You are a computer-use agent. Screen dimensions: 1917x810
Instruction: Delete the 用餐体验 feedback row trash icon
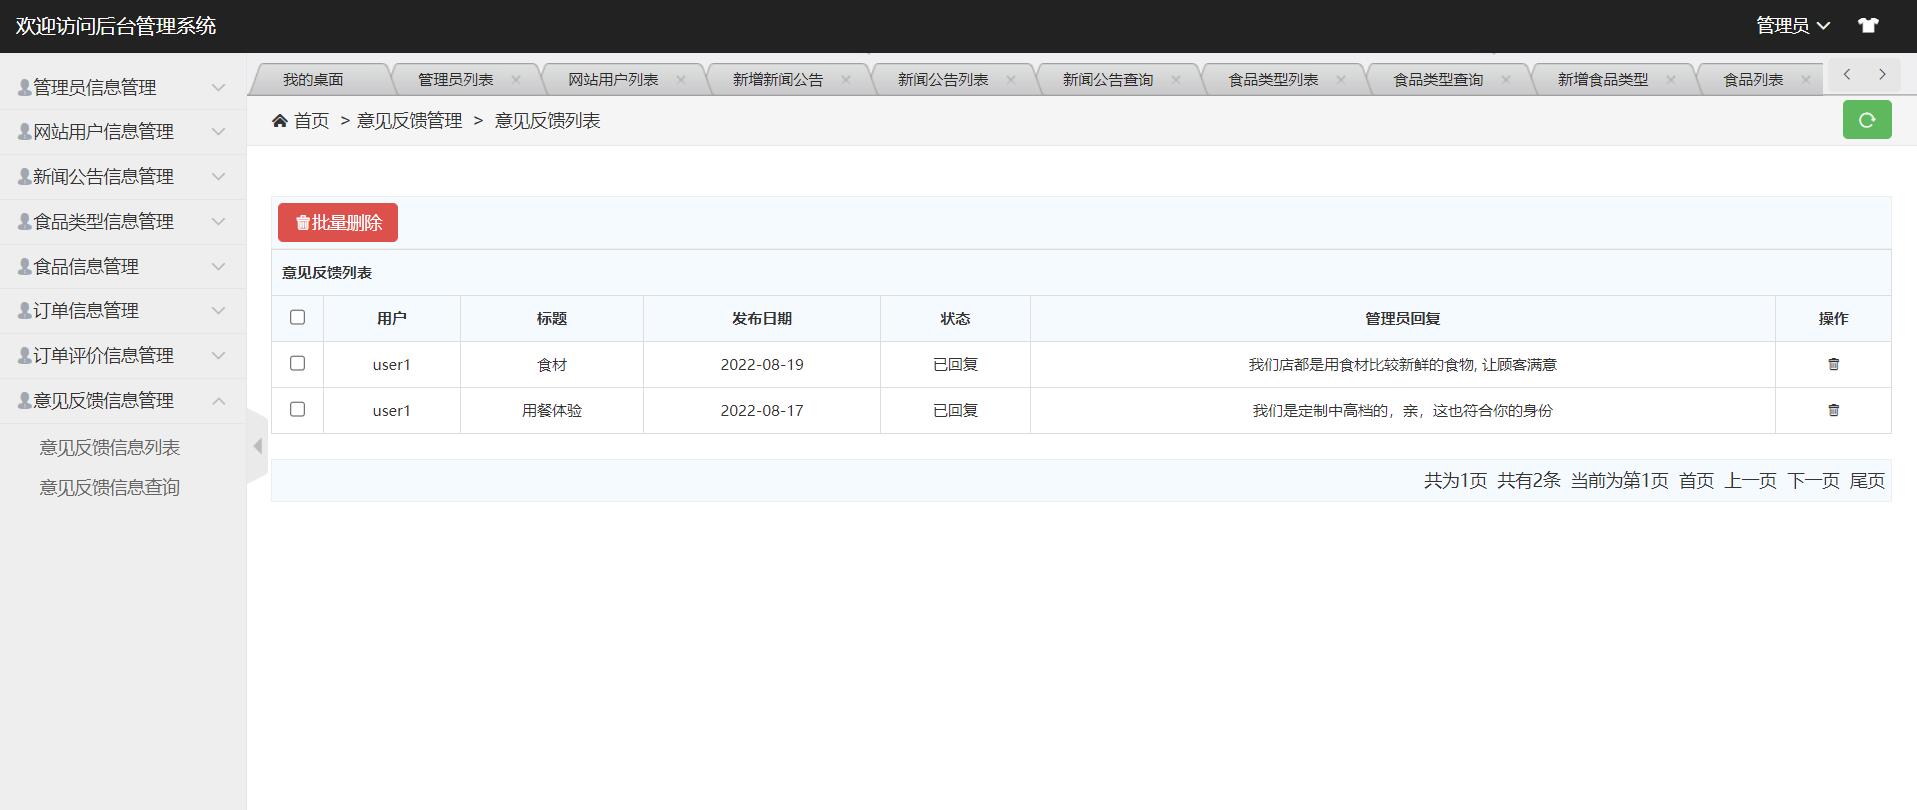(1833, 410)
